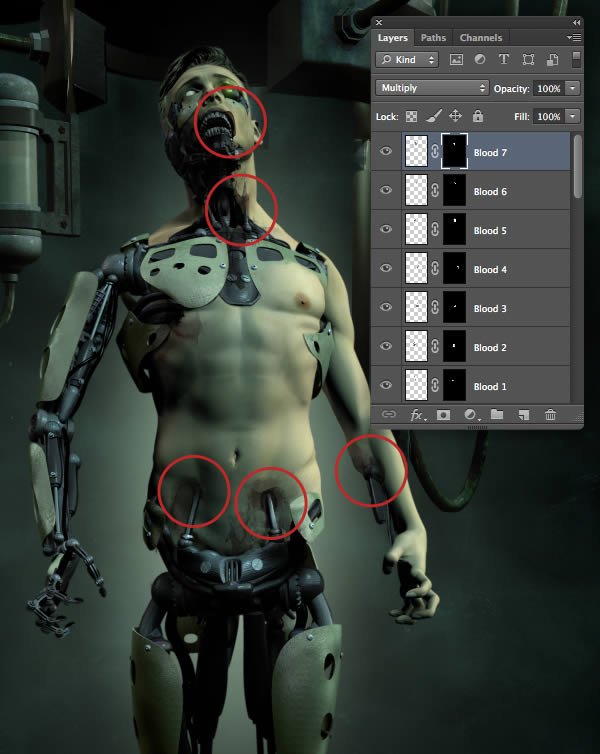600x754 pixels.
Task: Unlink the Blood 4 mask chain icon
Action: (435, 268)
